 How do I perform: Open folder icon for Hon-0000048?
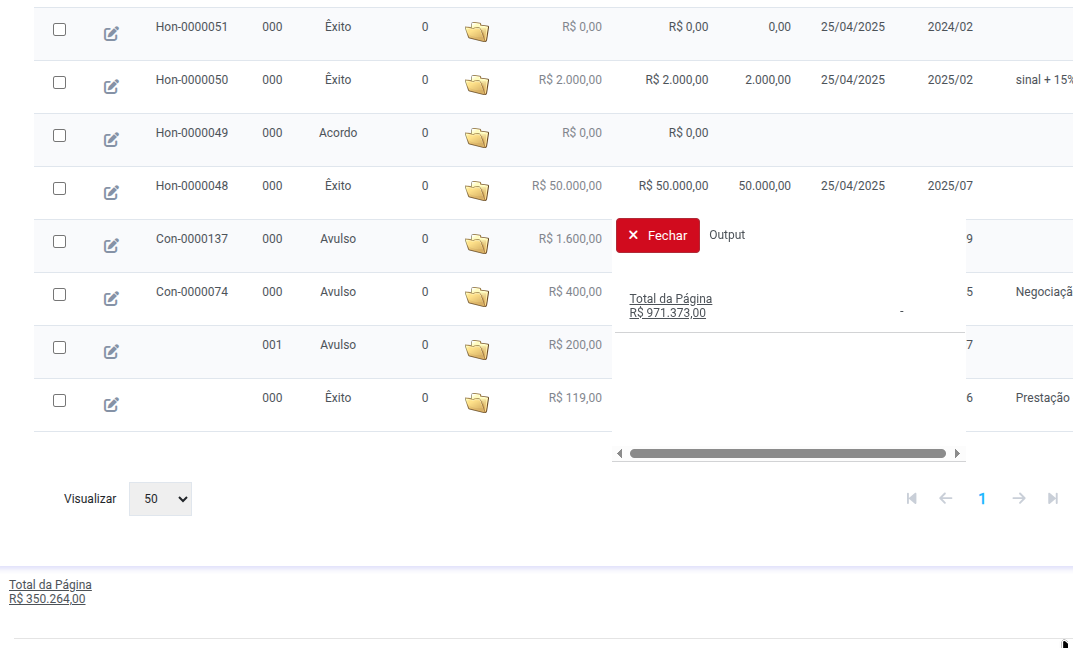[477, 190]
